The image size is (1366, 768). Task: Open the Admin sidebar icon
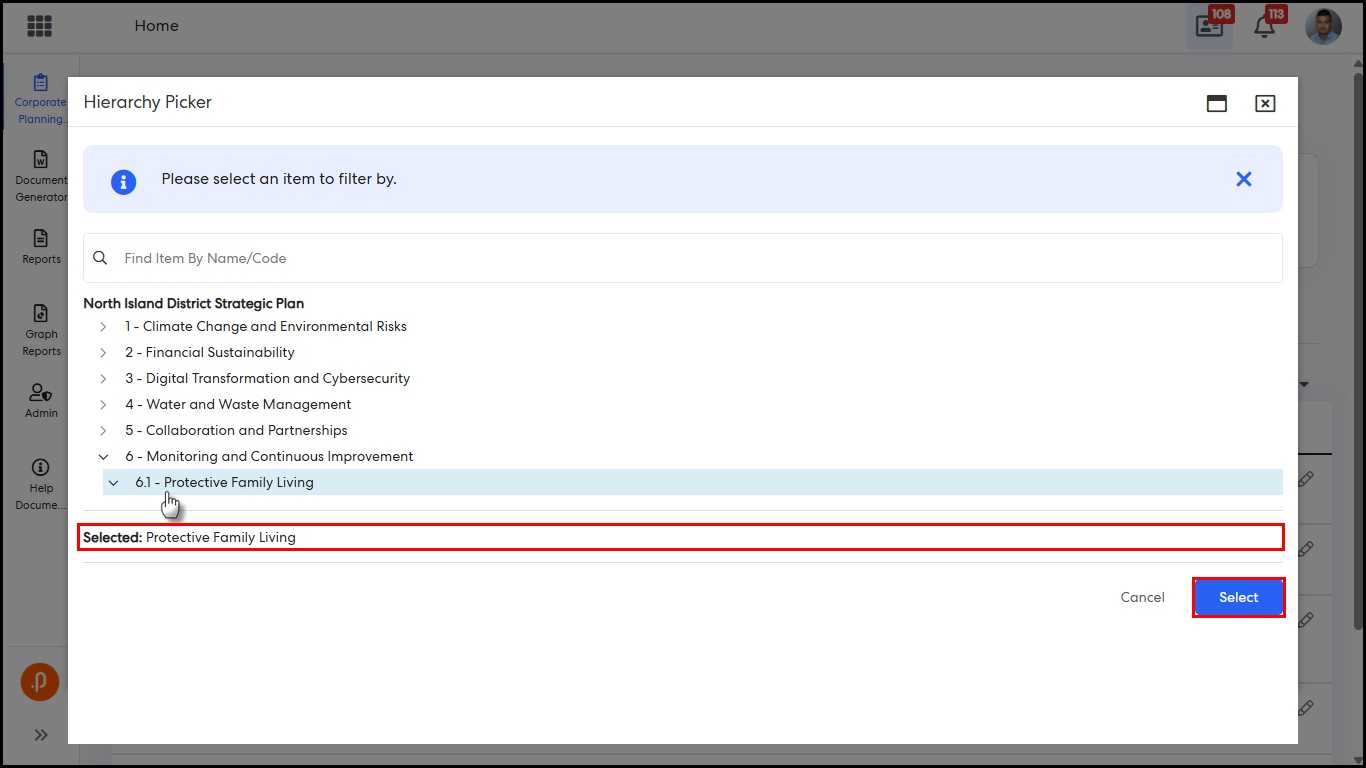(41, 400)
